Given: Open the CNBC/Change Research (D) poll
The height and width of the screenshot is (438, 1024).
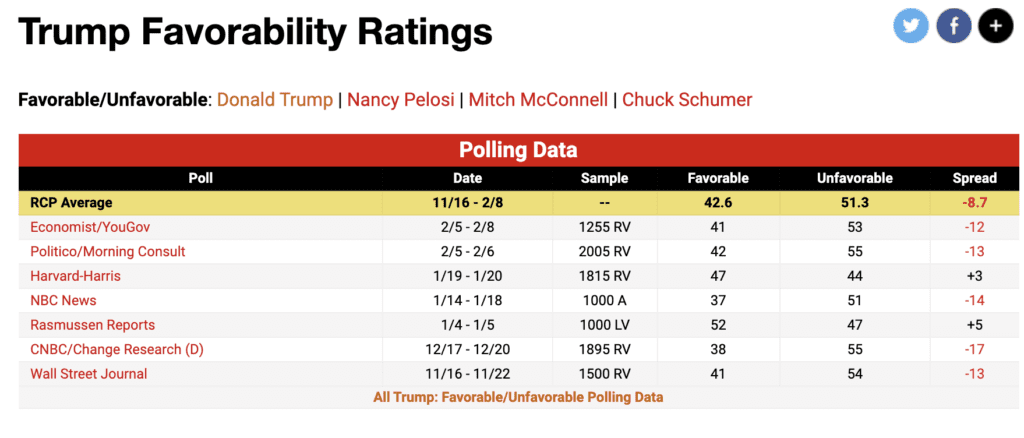Looking at the screenshot, I should click(x=122, y=349).
